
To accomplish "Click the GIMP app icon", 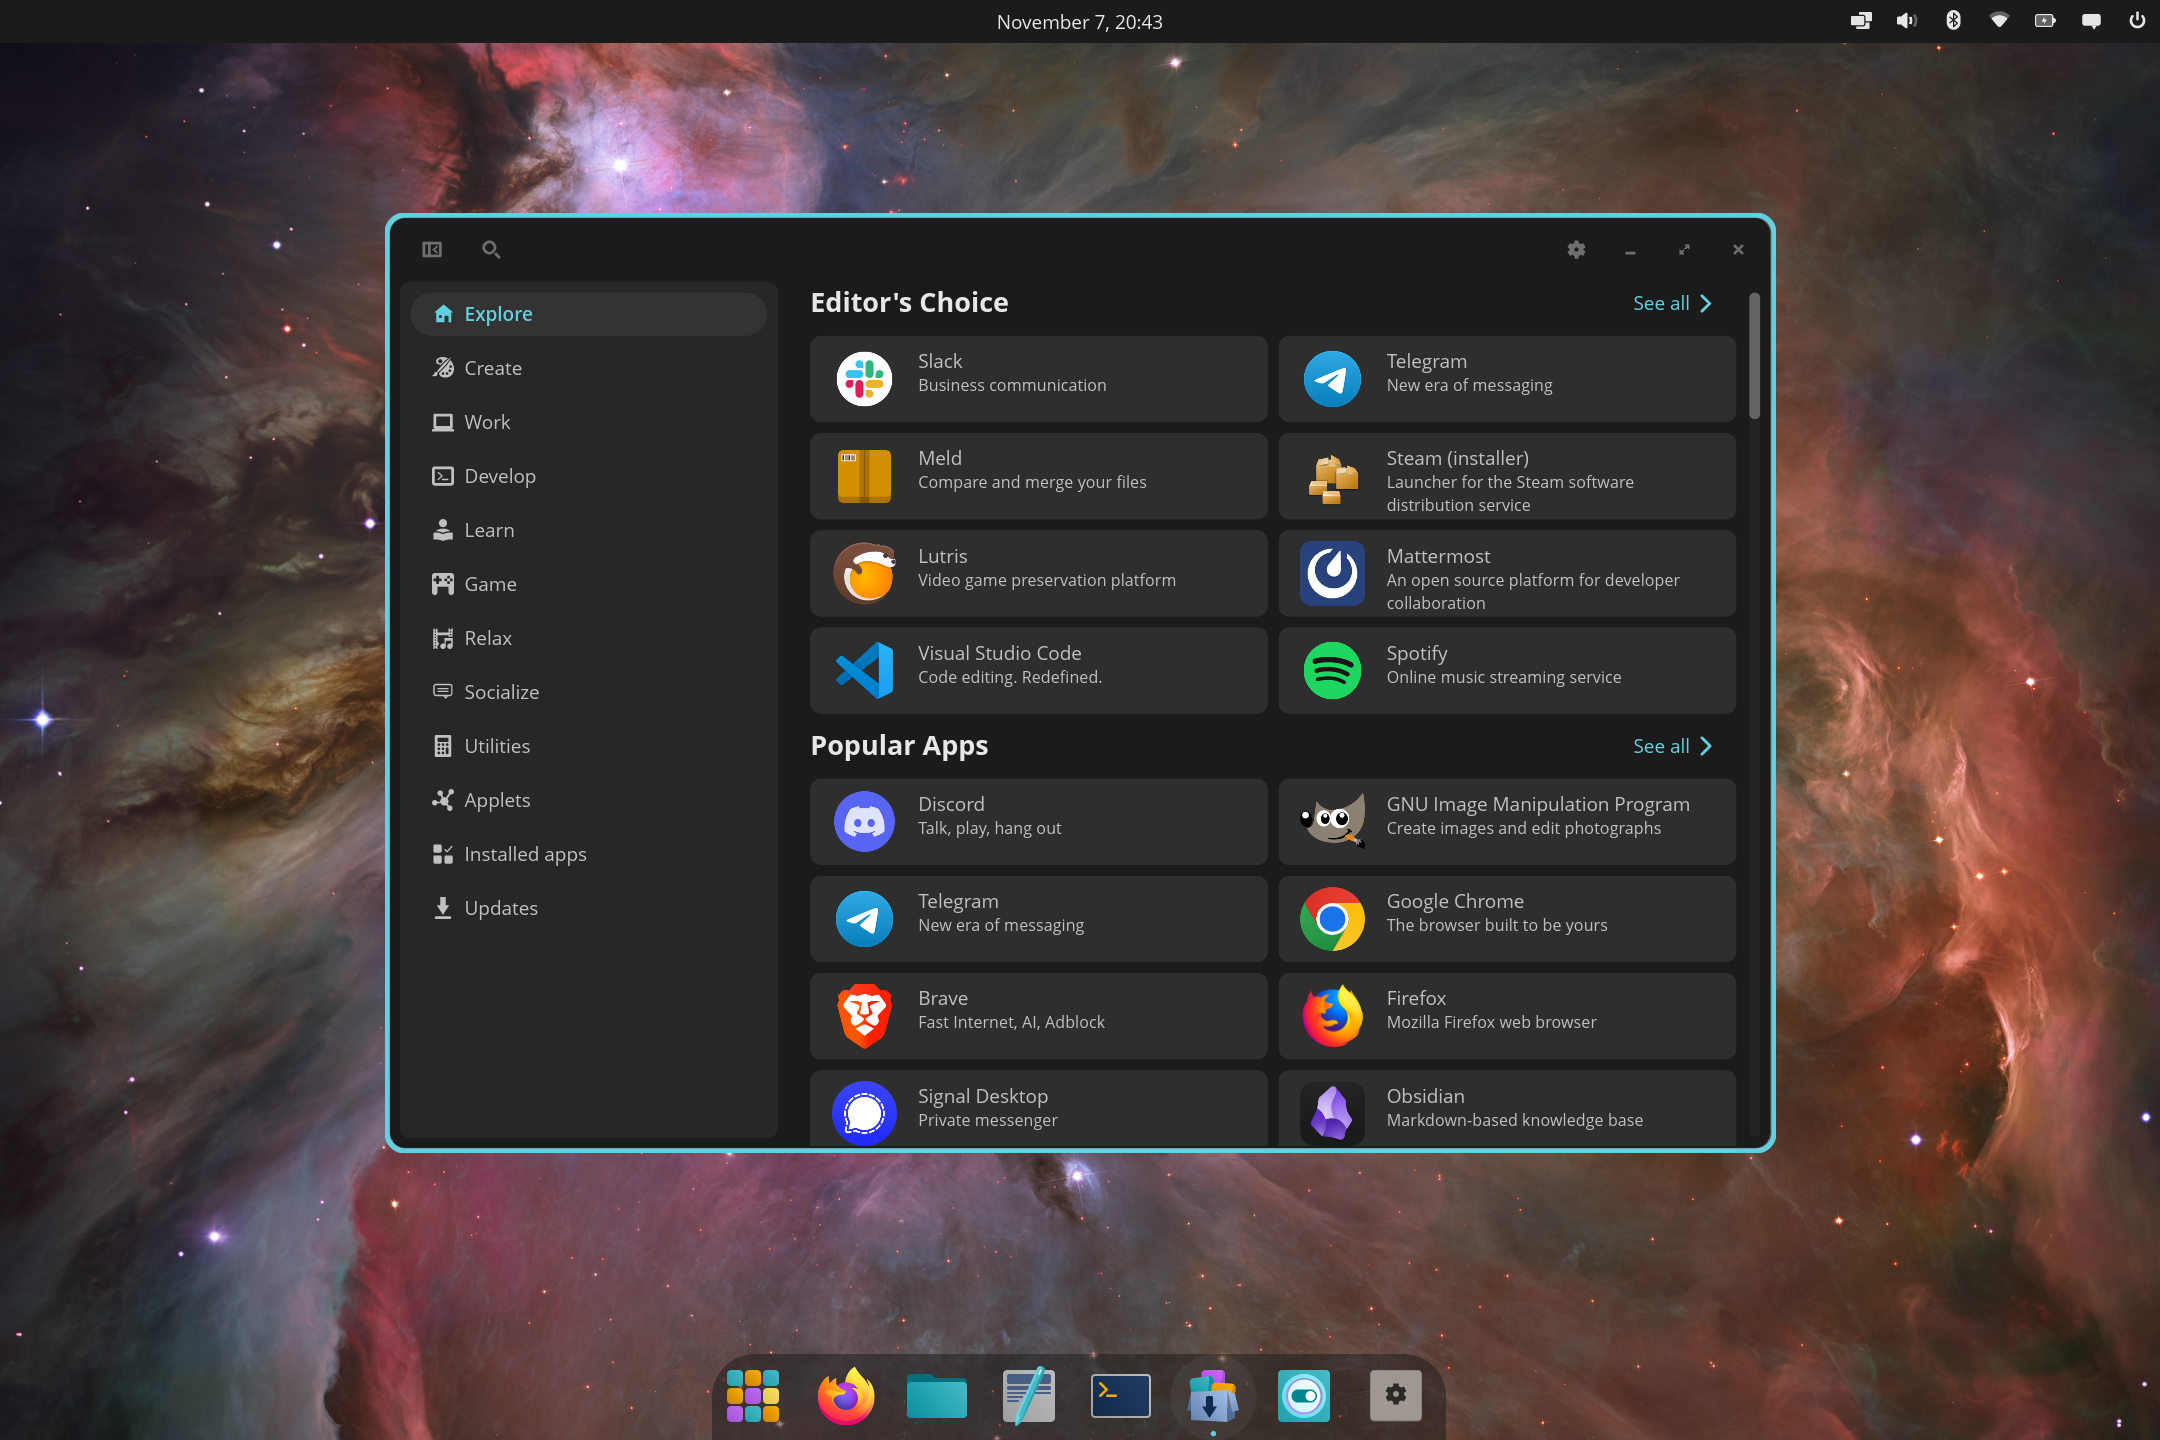I will point(1332,822).
